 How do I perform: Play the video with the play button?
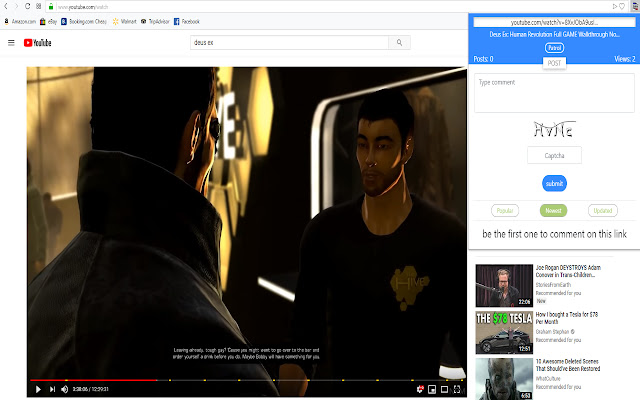pyautogui.click(x=38, y=389)
